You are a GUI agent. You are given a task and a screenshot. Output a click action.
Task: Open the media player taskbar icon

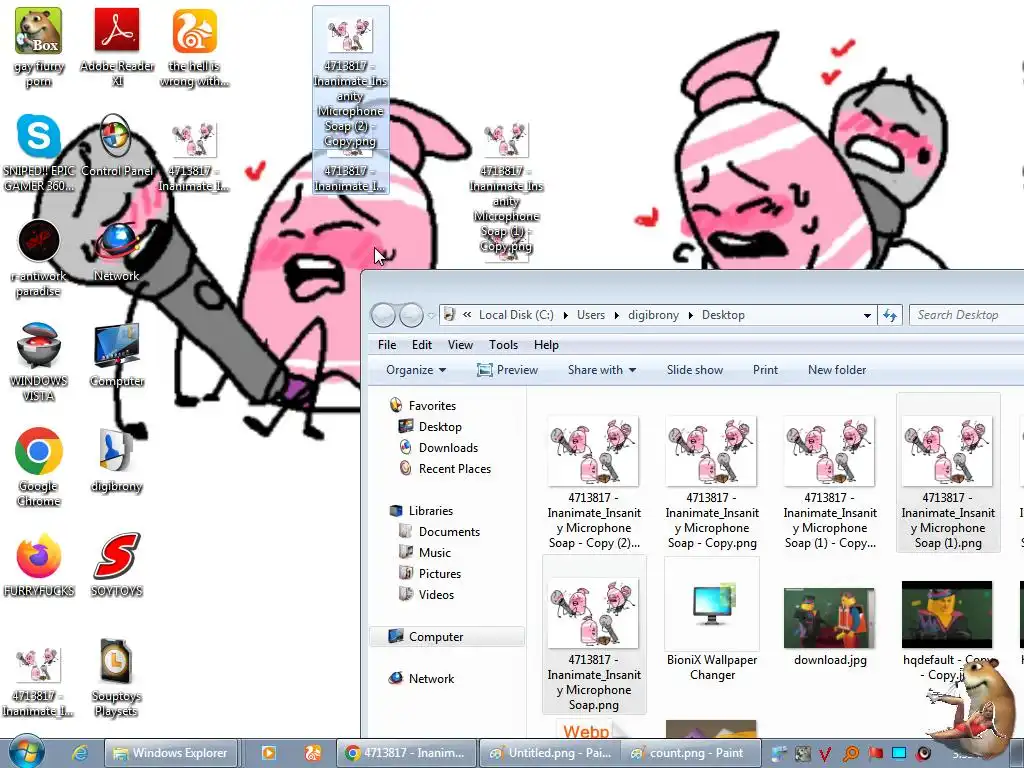[x=268, y=753]
